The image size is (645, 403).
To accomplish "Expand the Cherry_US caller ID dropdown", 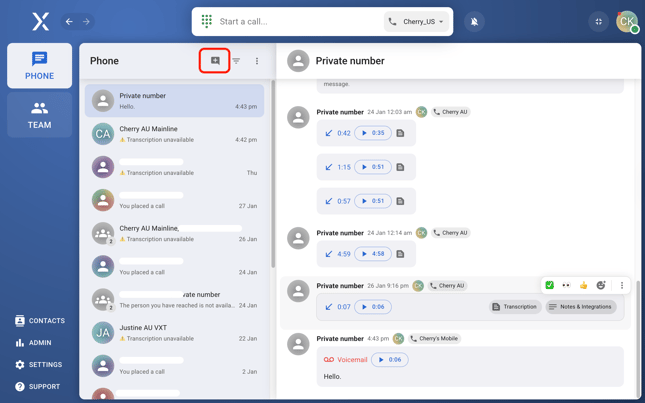I will click(416, 22).
